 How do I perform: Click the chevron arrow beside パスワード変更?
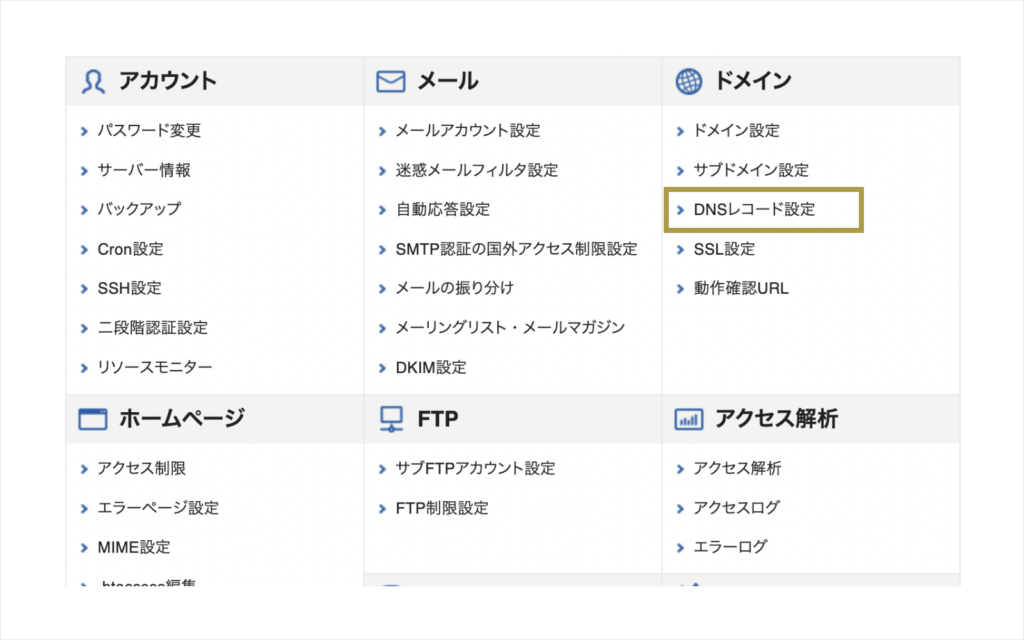[84, 131]
